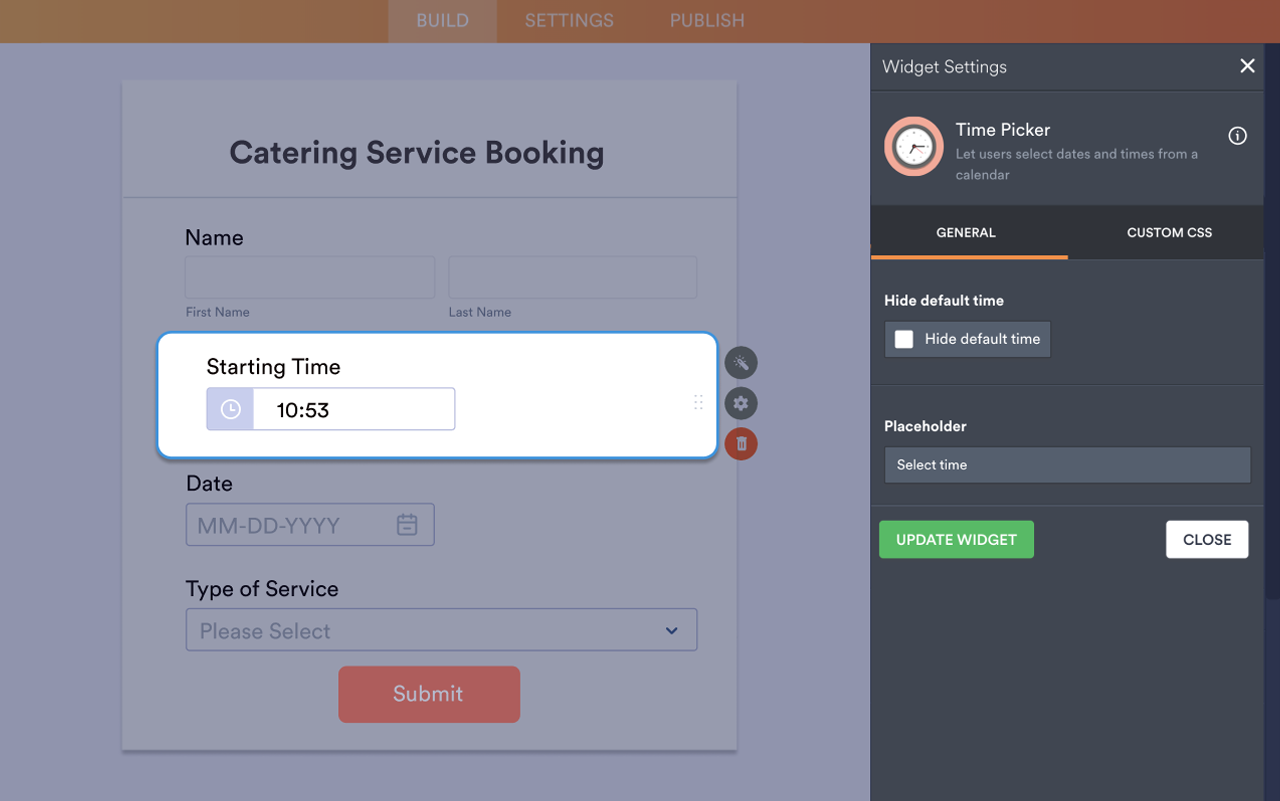Image resolution: width=1280 pixels, height=801 pixels.
Task: Check the box labeled Hide default time
Action: click(904, 339)
